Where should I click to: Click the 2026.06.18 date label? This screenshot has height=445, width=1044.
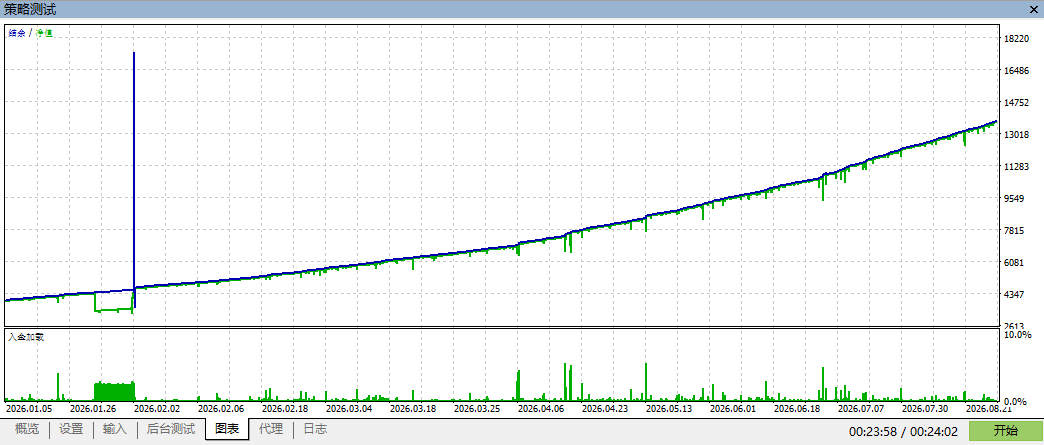pos(796,409)
